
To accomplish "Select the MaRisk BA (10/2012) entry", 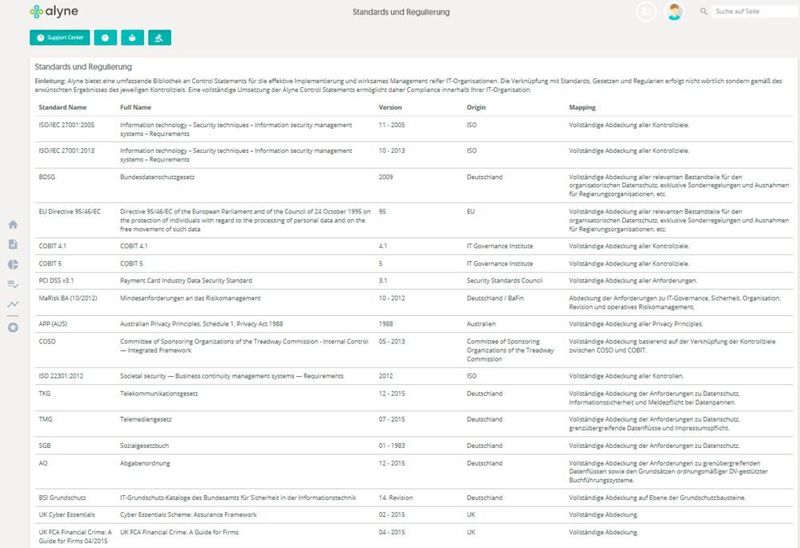I will [68, 298].
